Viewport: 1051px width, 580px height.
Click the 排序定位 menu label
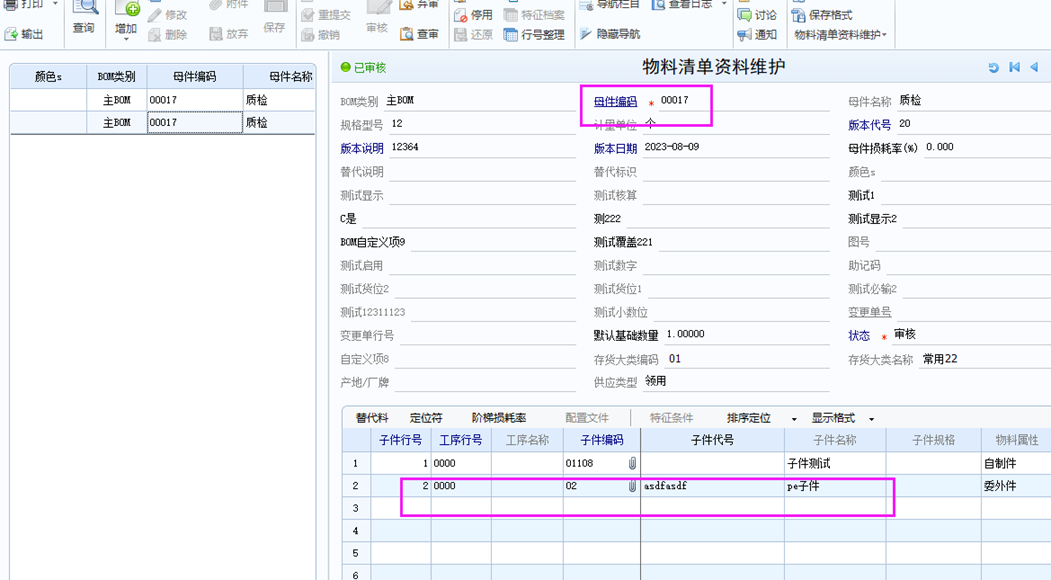point(749,418)
